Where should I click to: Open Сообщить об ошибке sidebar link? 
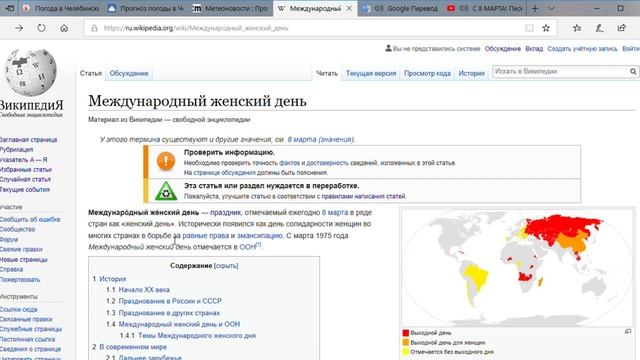click(30, 220)
